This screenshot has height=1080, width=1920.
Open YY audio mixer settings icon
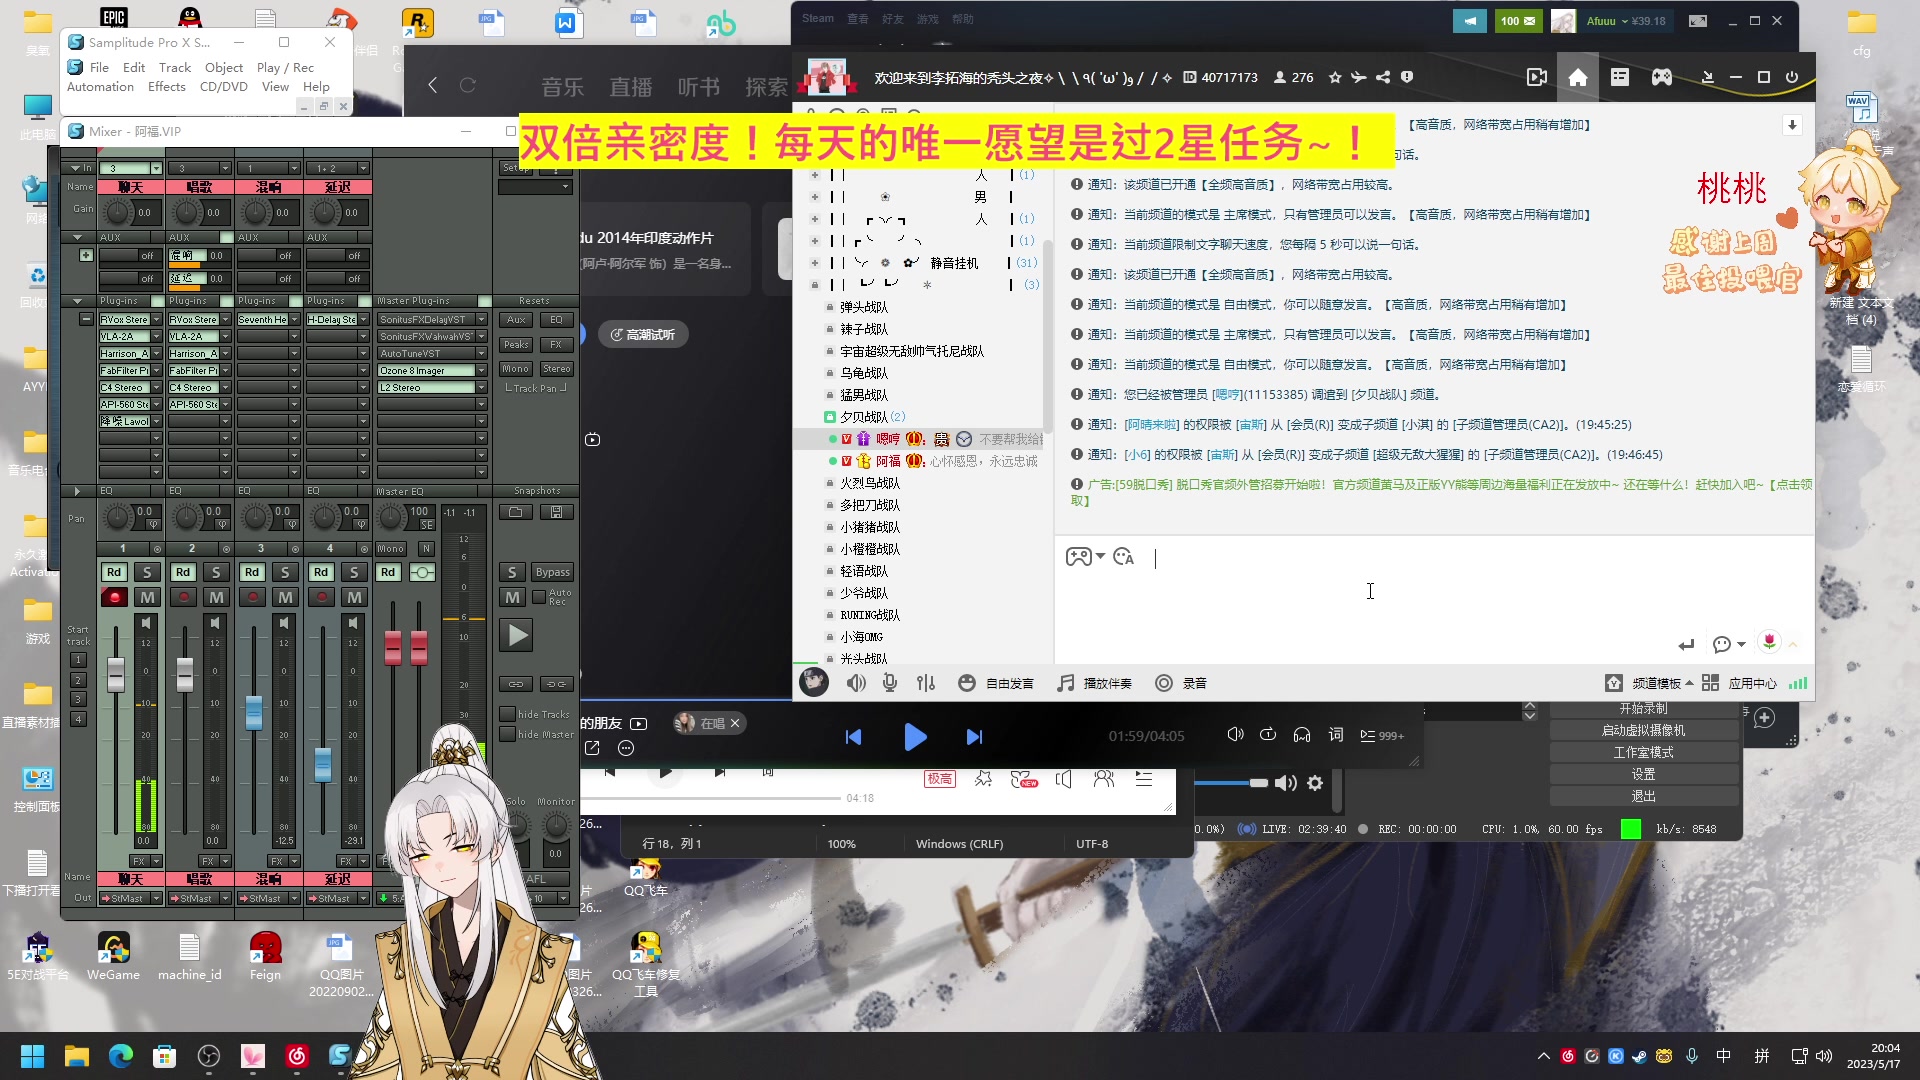(x=926, y=683)
